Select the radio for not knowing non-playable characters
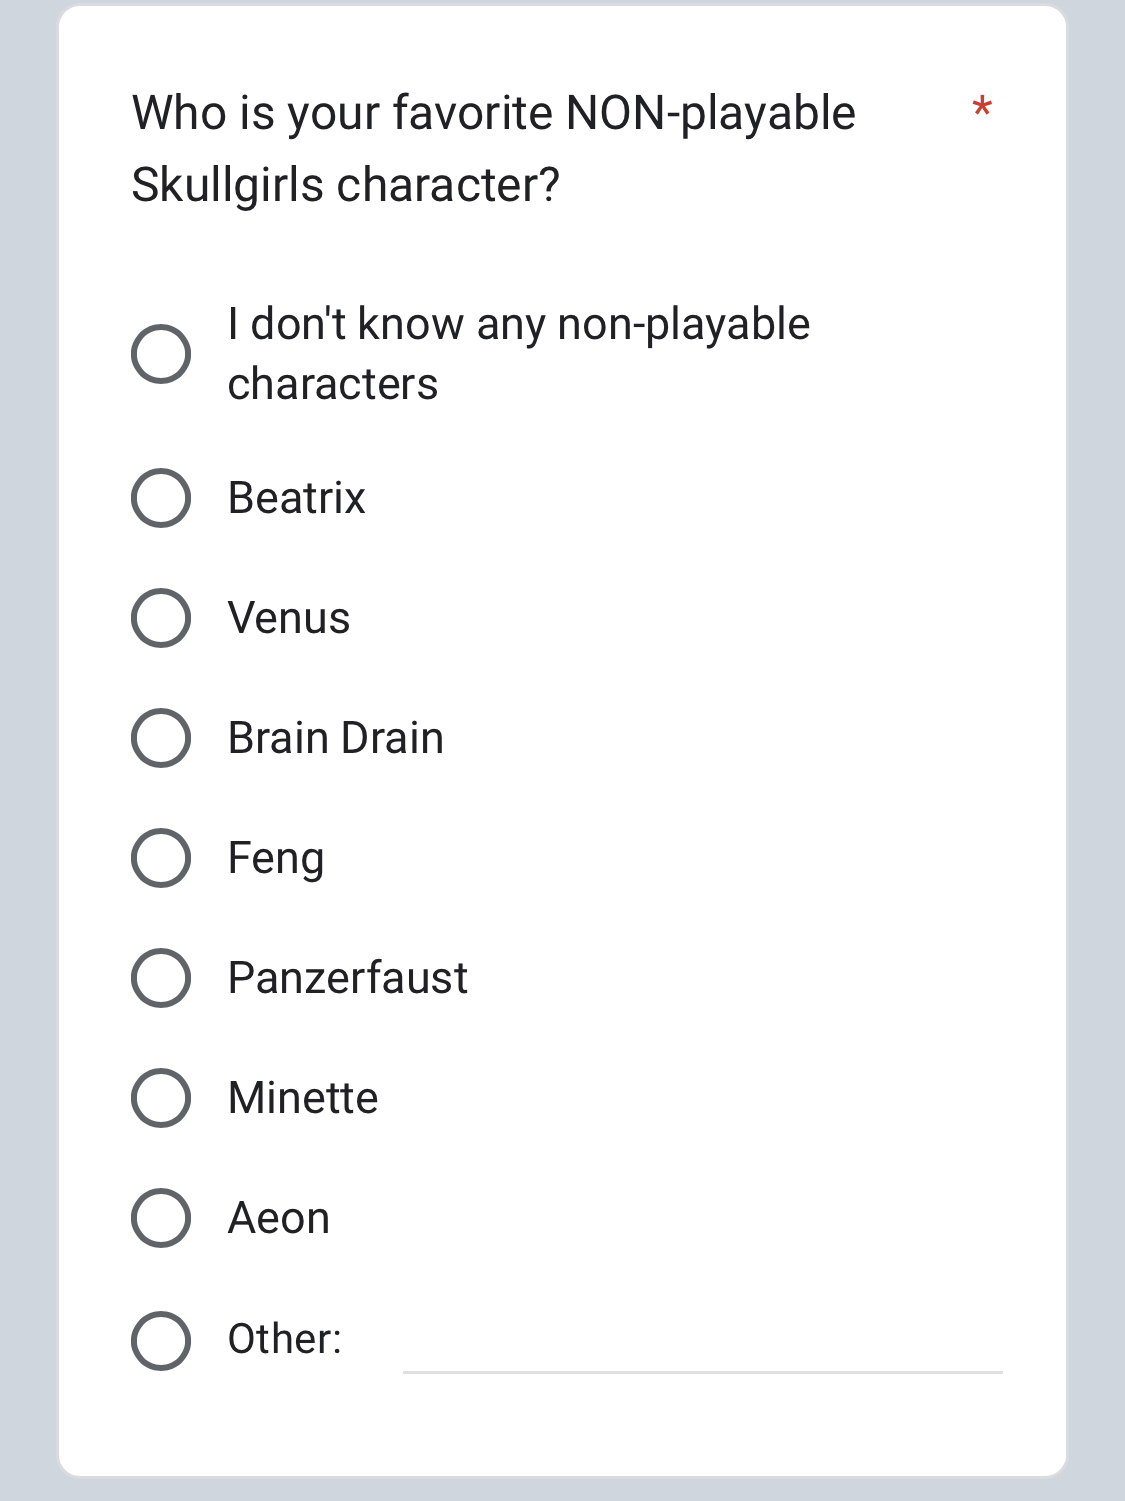The width and height of the screenshot is (1125, 1501). tap(161, 354)
